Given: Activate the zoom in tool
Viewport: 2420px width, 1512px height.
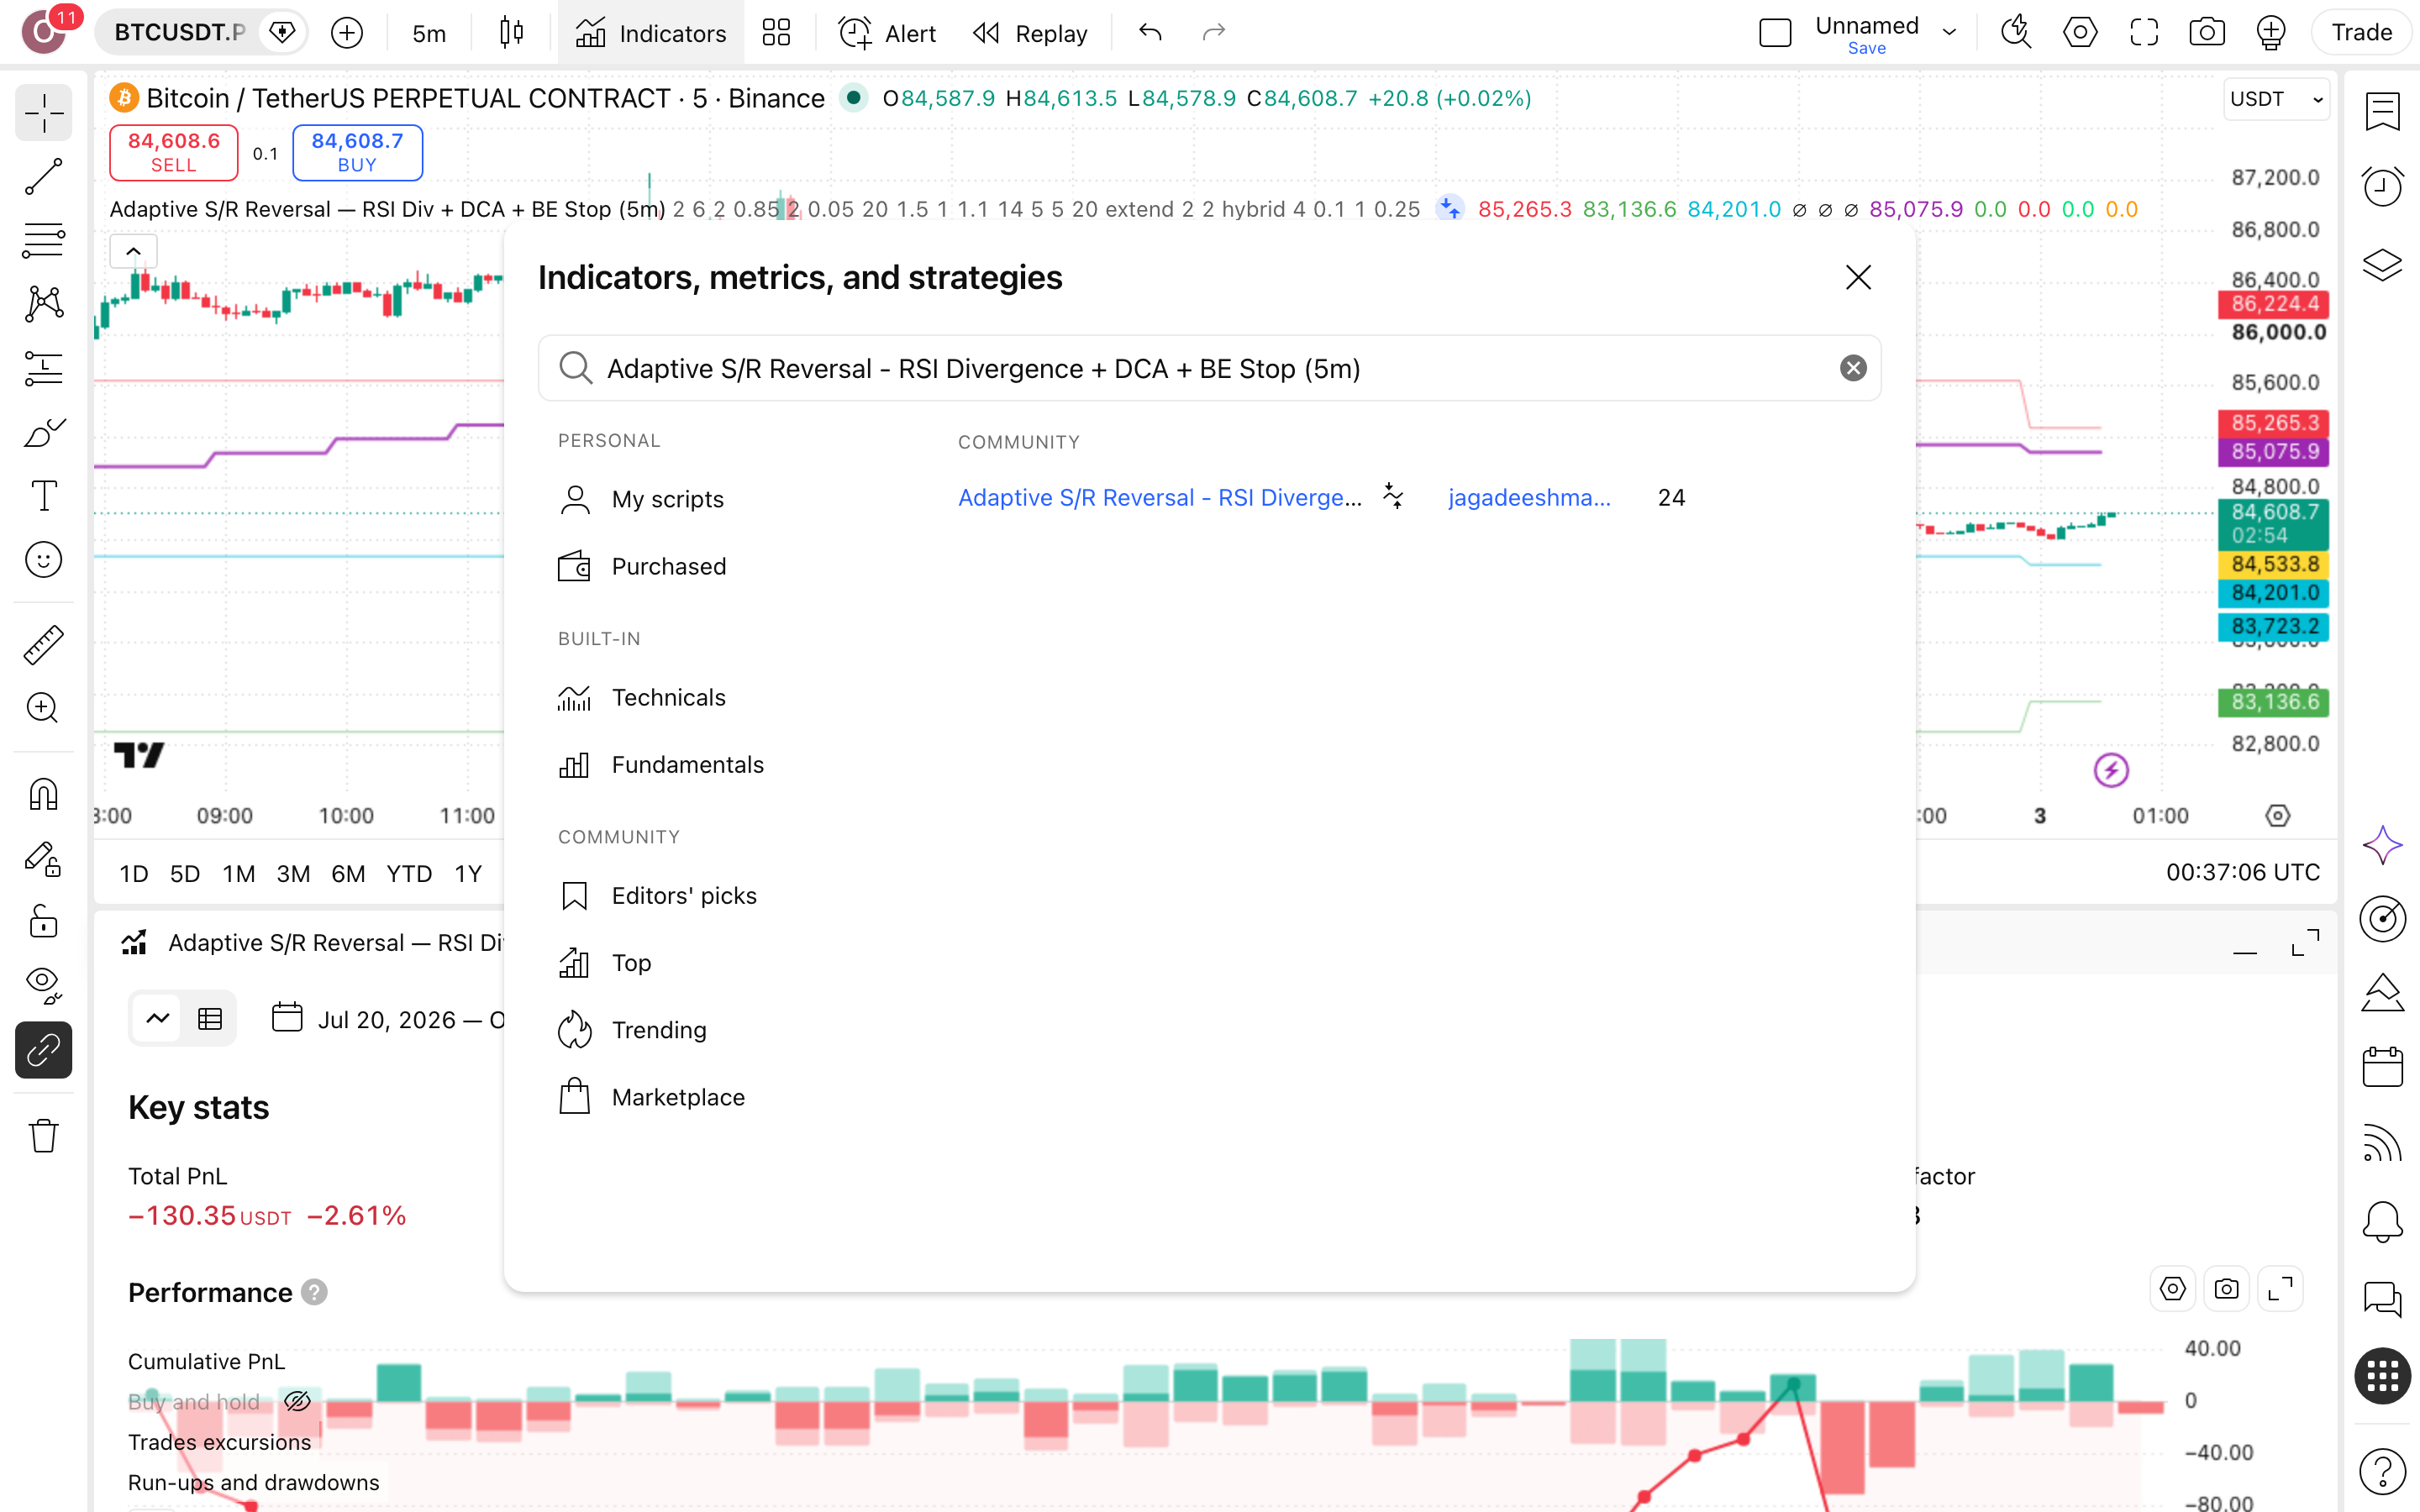Looking at the screenshot, I should tap(43, 708).
